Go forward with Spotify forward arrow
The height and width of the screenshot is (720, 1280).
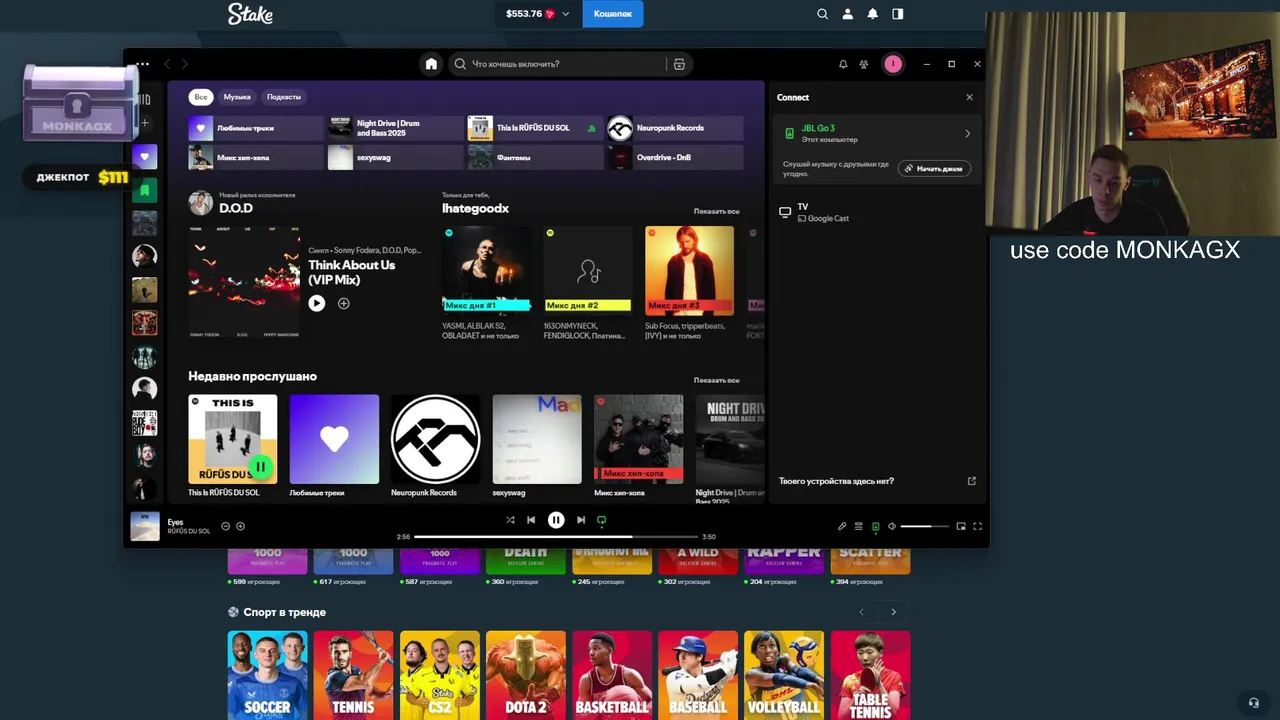[x=185, y=64]
